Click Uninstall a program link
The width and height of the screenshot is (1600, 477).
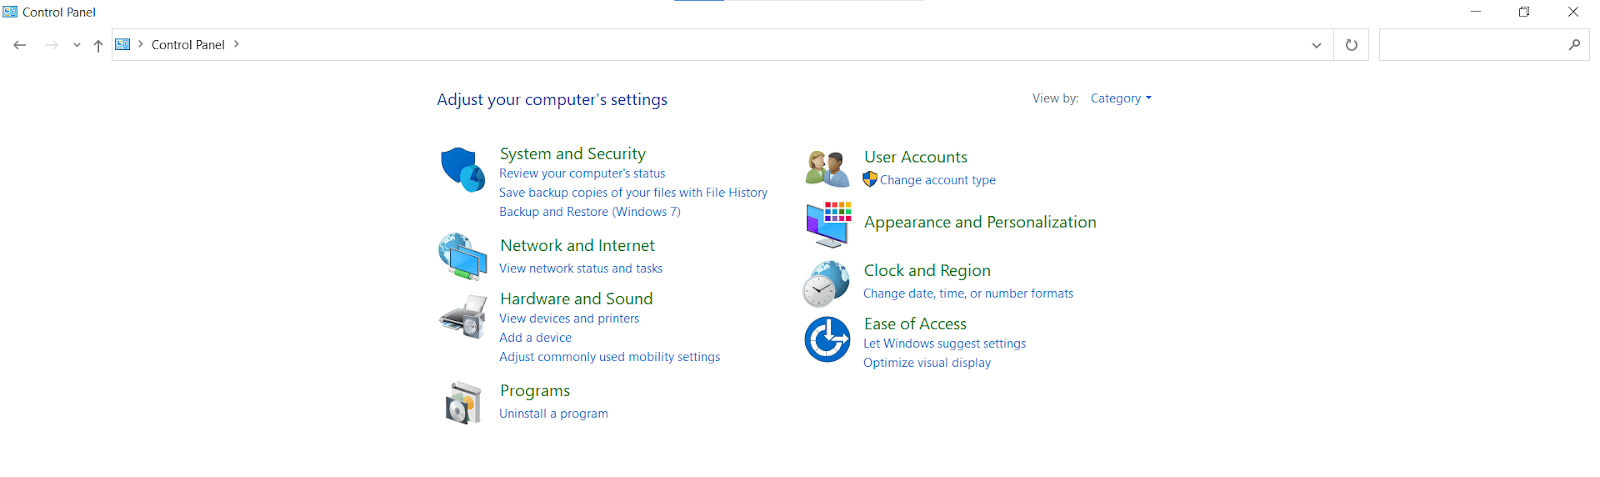point(553,414)
